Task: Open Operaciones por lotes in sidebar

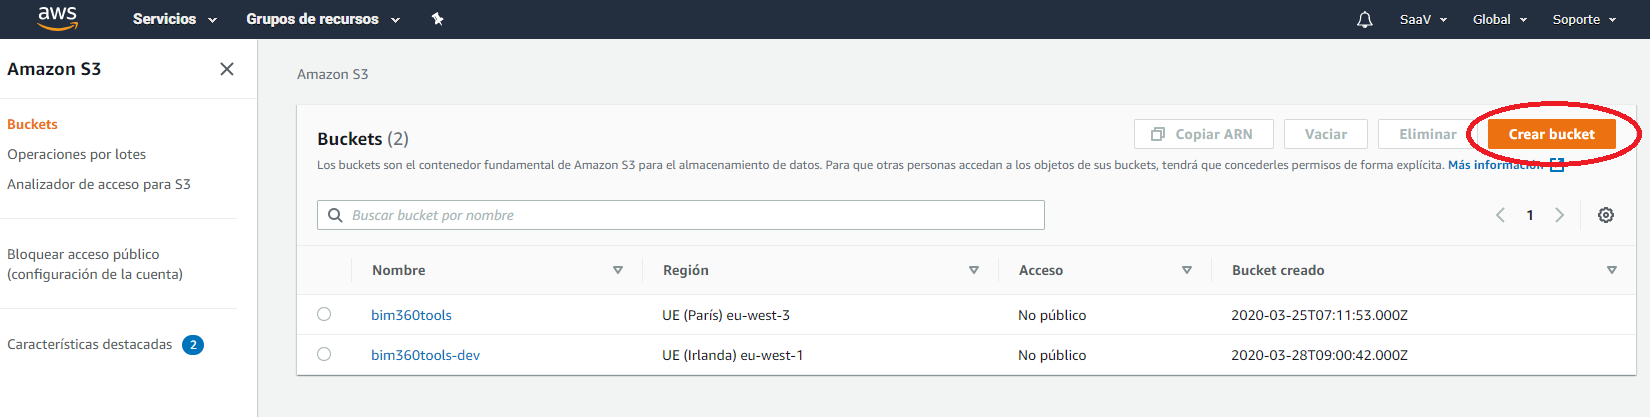Action: pos(76,154)
